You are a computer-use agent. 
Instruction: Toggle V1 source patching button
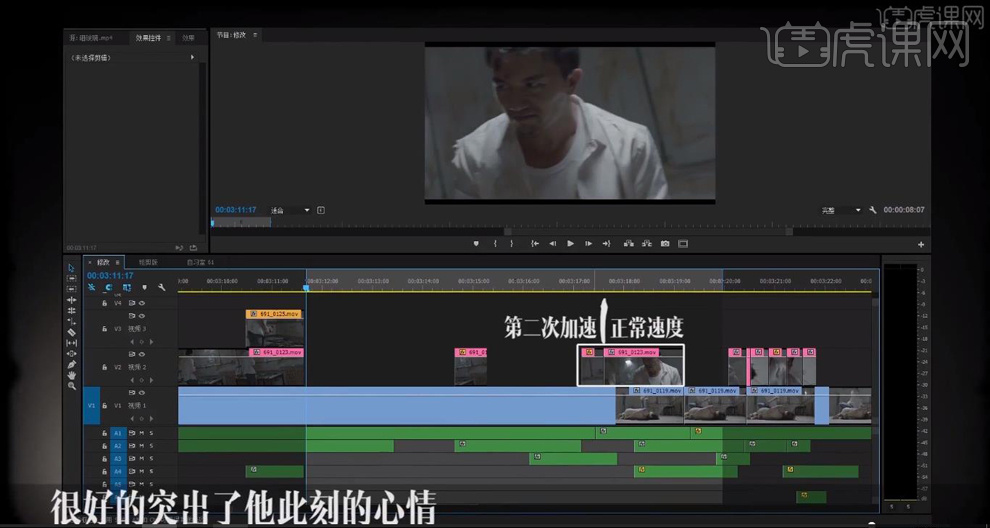coord(92,405)
